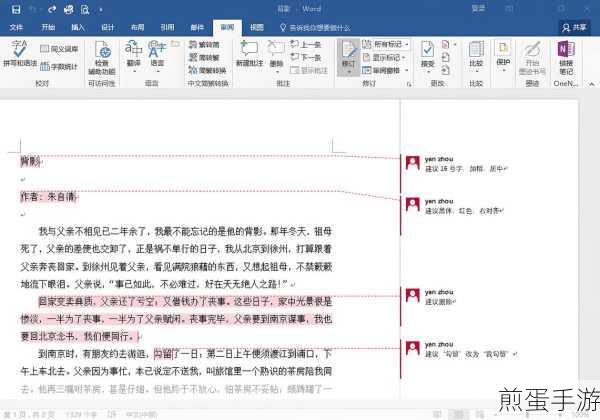Click 新建批注 new comment
This screenshot has width=600, height=420.
click(249, 54)
